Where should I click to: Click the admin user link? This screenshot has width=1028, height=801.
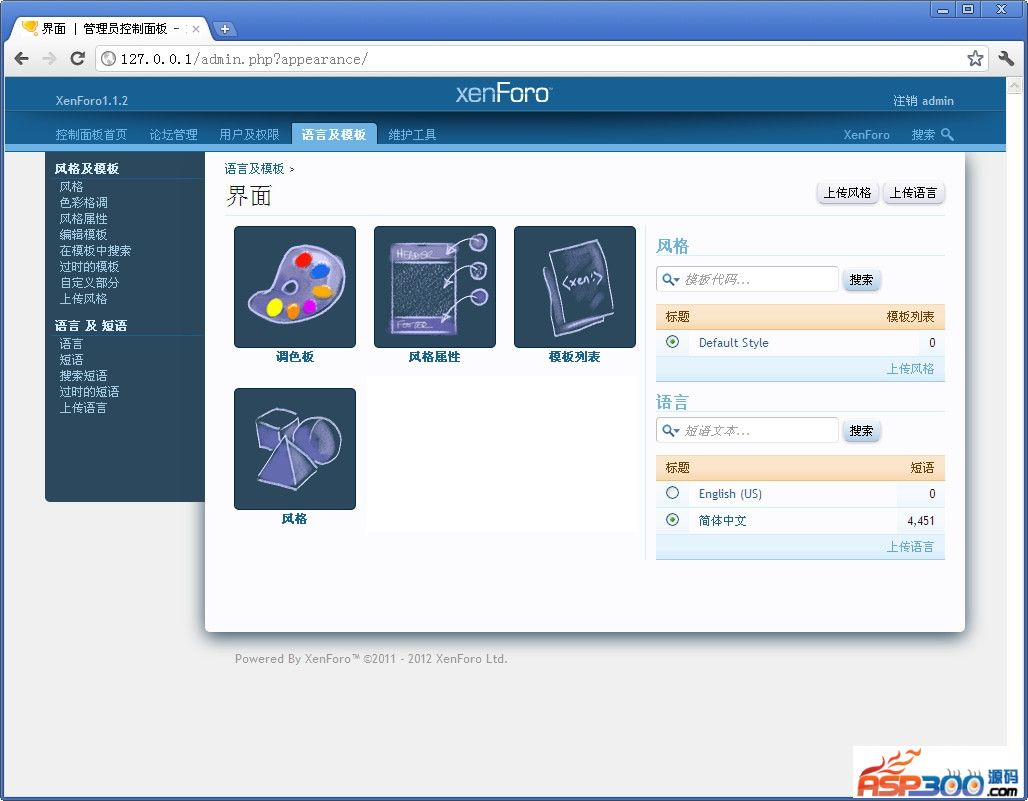938,101
